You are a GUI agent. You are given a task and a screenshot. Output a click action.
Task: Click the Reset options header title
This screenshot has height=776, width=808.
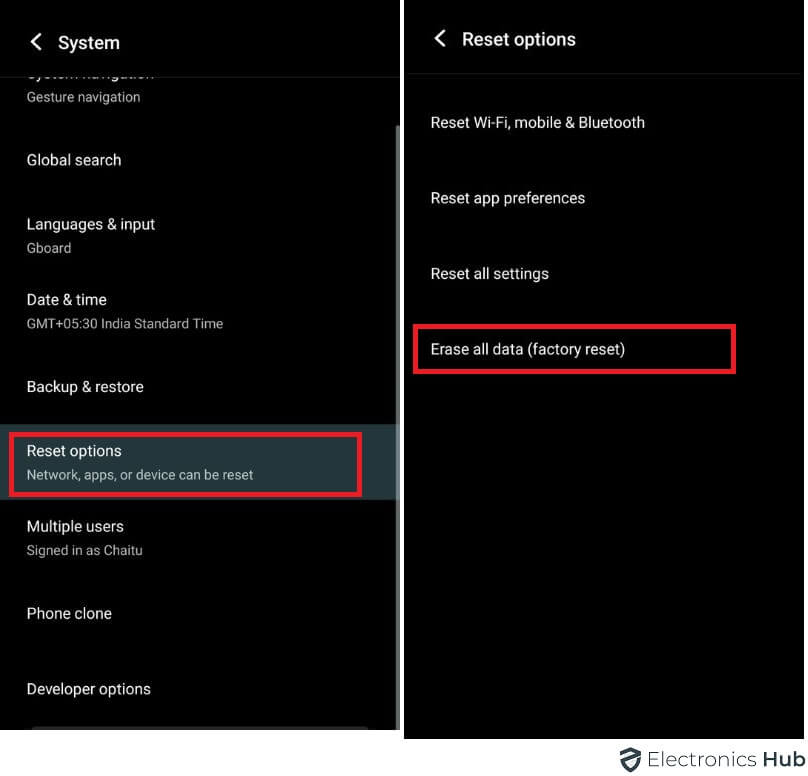(519, 39)
